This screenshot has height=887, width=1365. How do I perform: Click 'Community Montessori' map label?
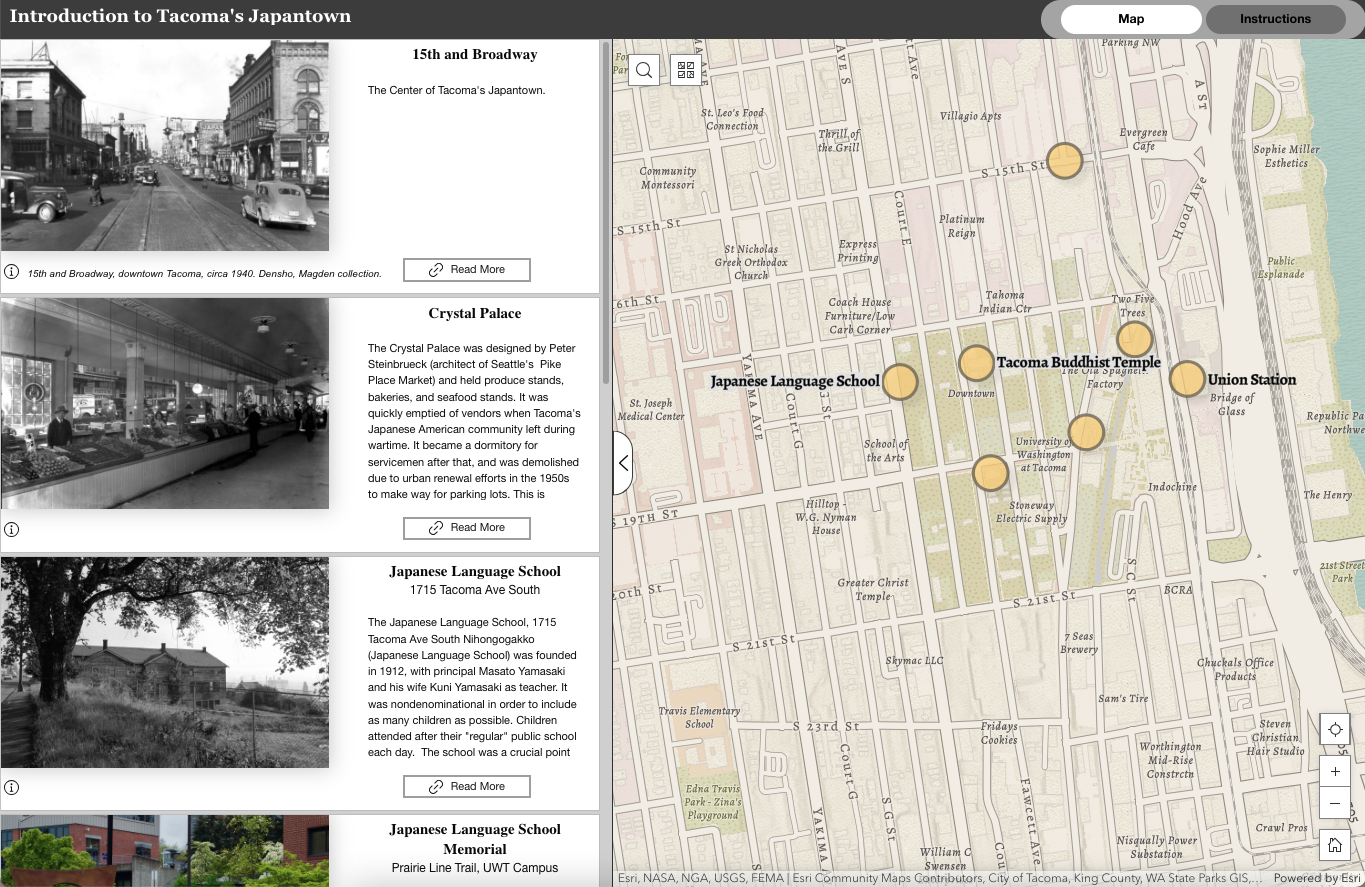pos(667,178)
